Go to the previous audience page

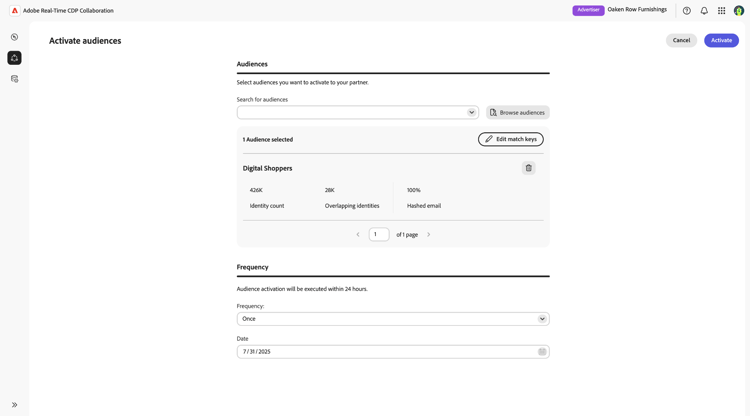point(358,235)
